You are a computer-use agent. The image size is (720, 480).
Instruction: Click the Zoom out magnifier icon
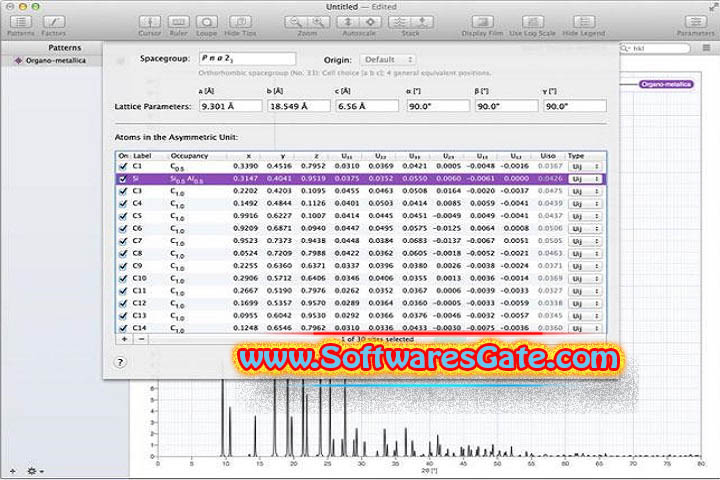(295, 22)
